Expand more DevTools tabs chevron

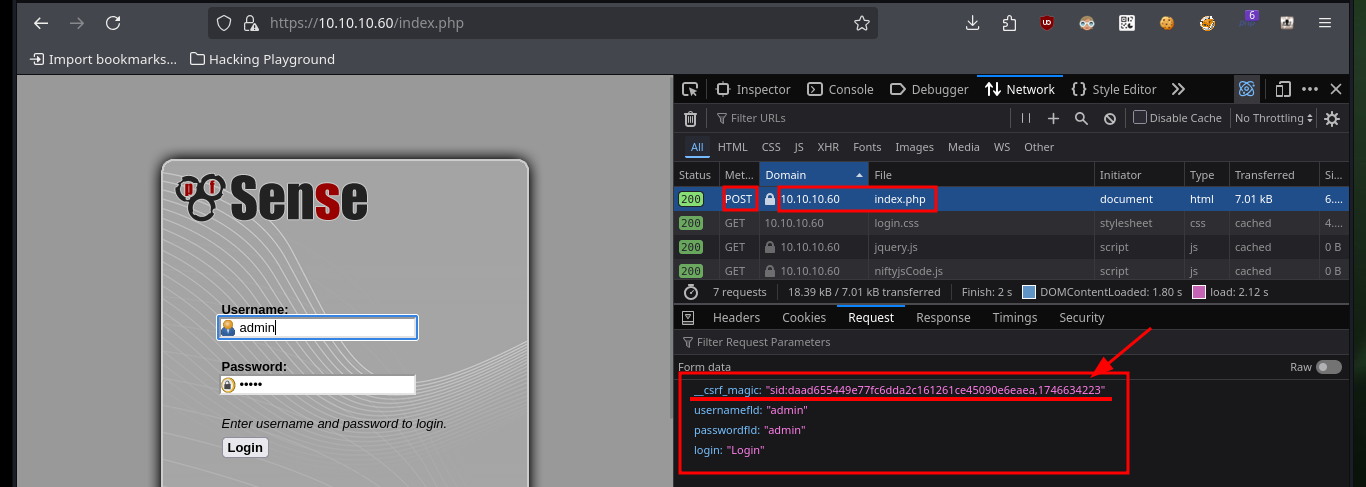(x=1178, y=89)
